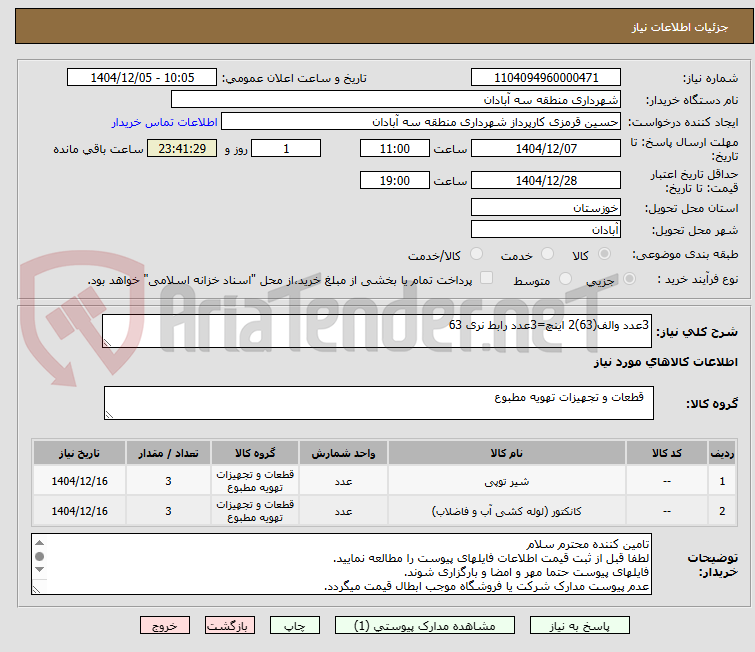
Task: Click the buyer notes text area
Action: [341, 564]
